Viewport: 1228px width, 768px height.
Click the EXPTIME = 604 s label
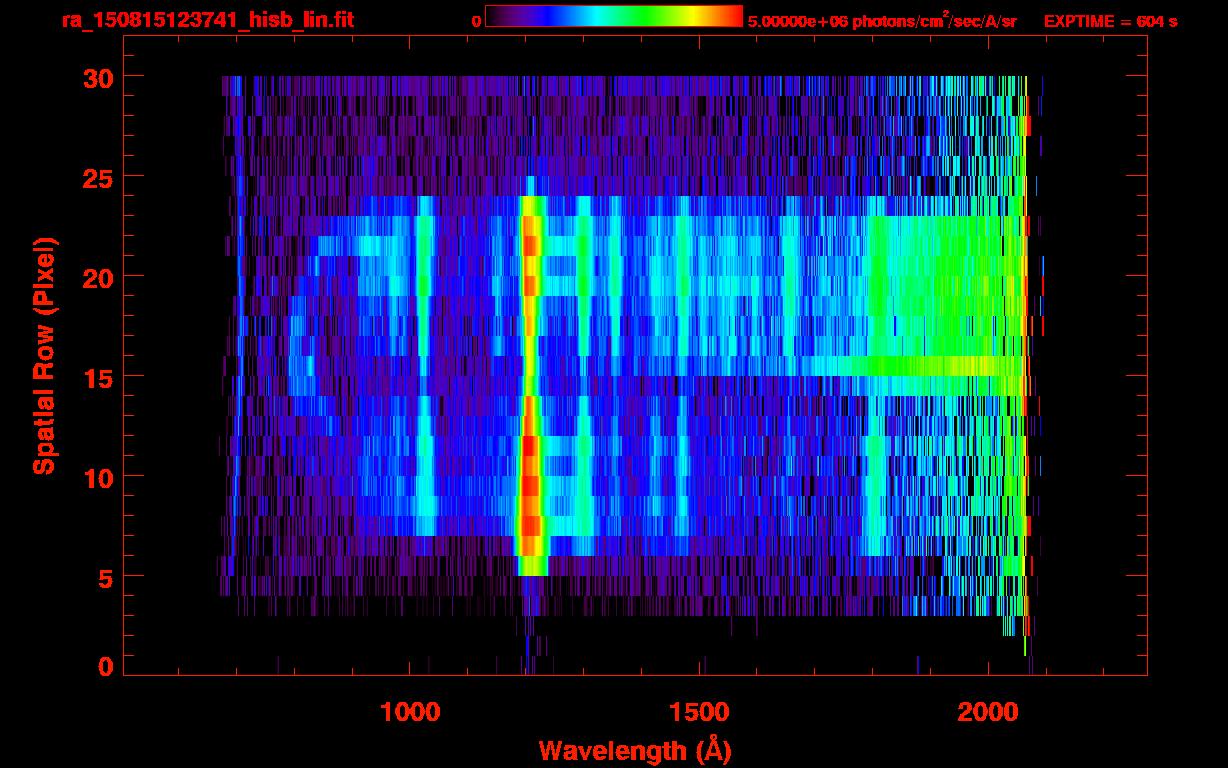[1110, 20]
